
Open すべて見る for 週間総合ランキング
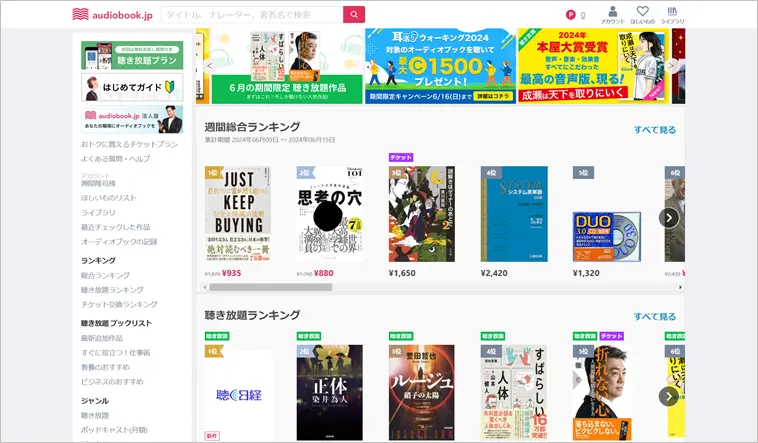pyautogui.click(x=655, y=130)
